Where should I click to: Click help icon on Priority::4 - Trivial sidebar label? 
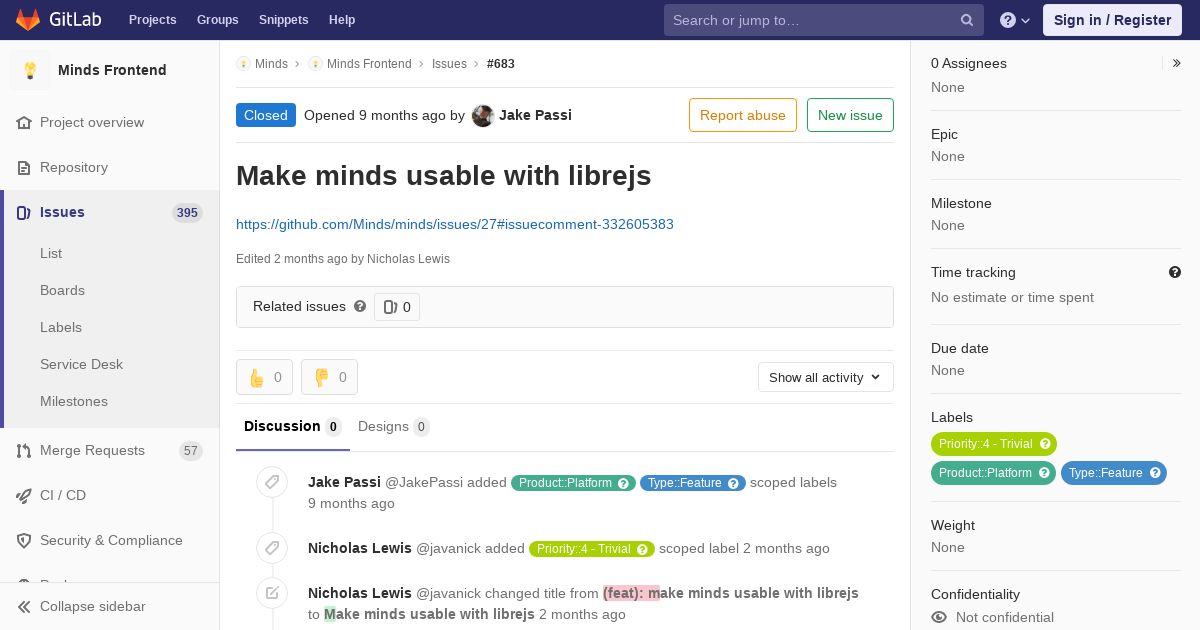[1045, 444]
